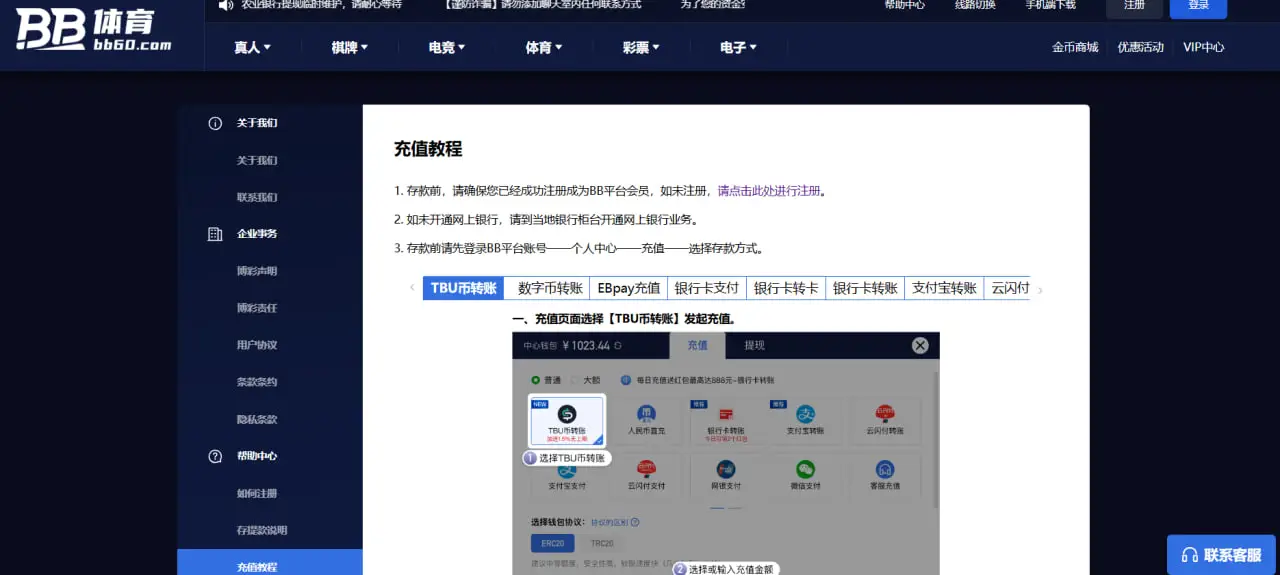Expand the 真人 dropdown menu
1280x575 pixels.
coord(252,47)
